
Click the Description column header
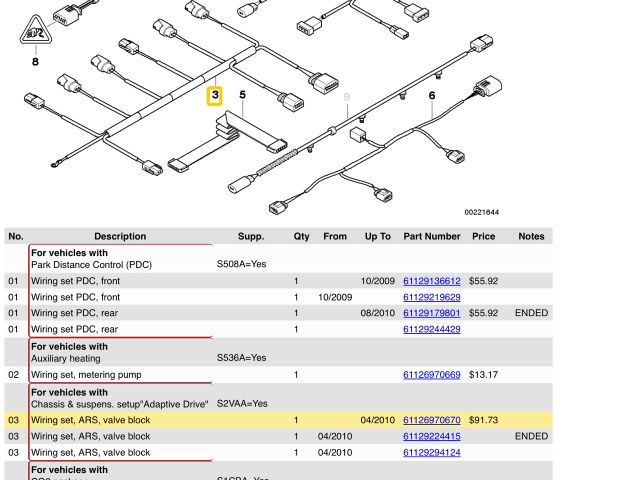click(120, 237)
